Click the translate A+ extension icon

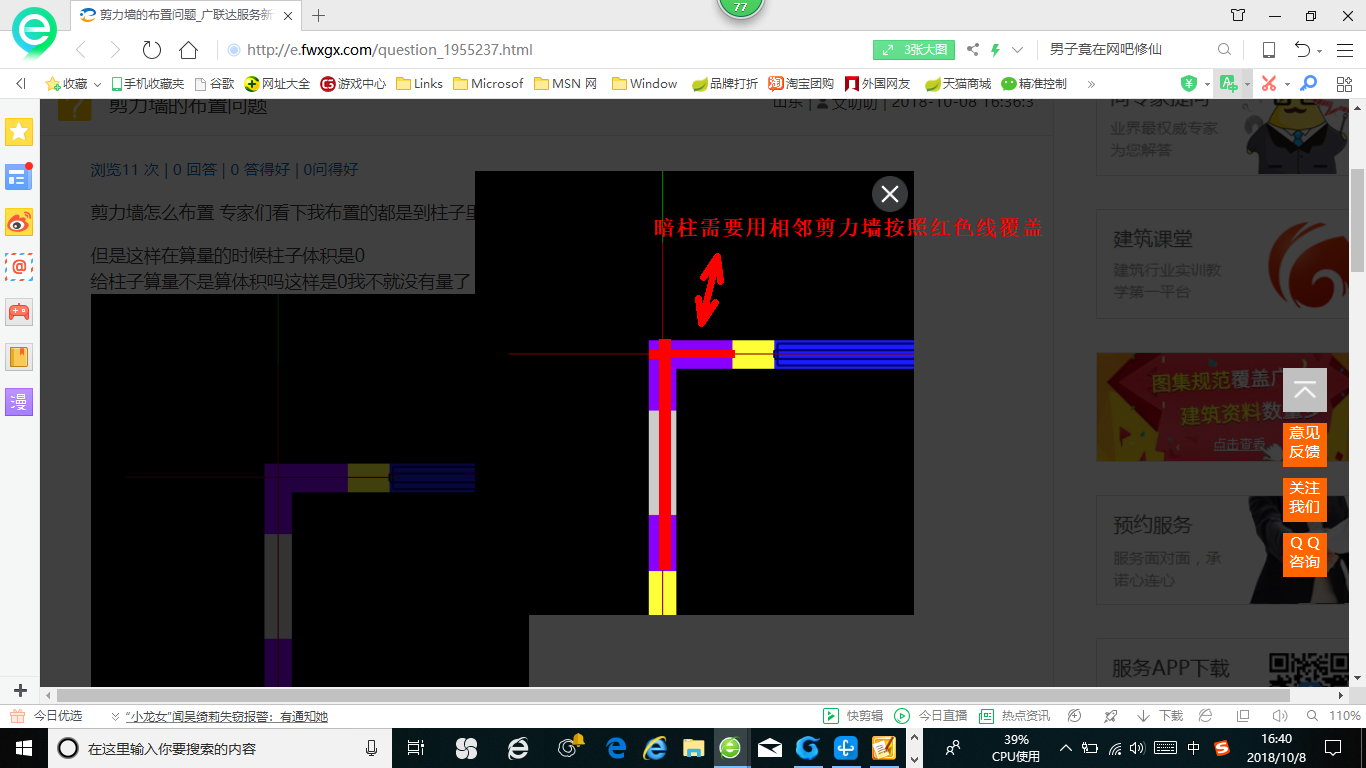[x=1229, y=84]
